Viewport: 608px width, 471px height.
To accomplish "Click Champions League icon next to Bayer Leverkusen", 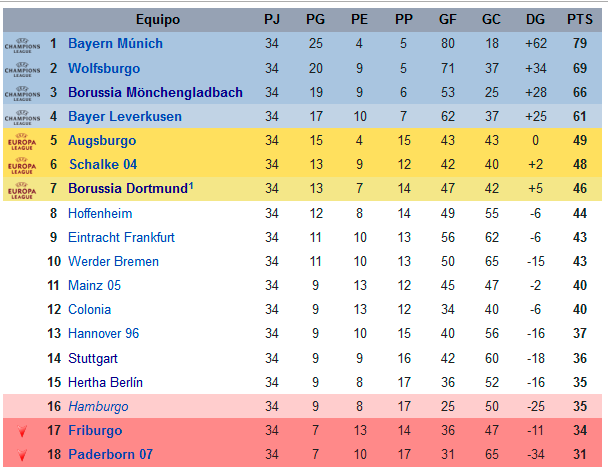I will tap(22, 118).
